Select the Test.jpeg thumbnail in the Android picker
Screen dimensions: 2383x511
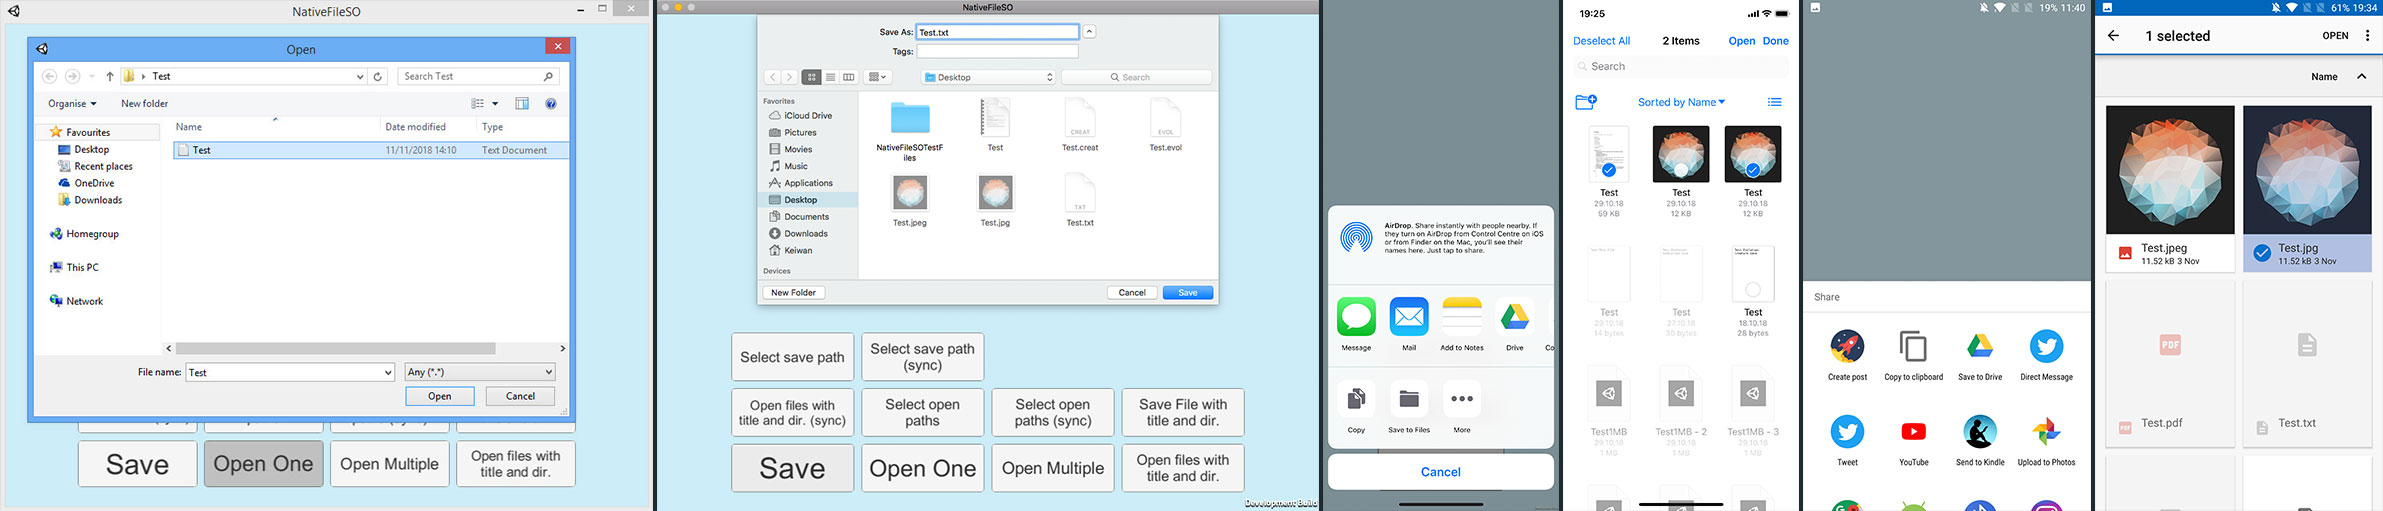point(2170,169)
